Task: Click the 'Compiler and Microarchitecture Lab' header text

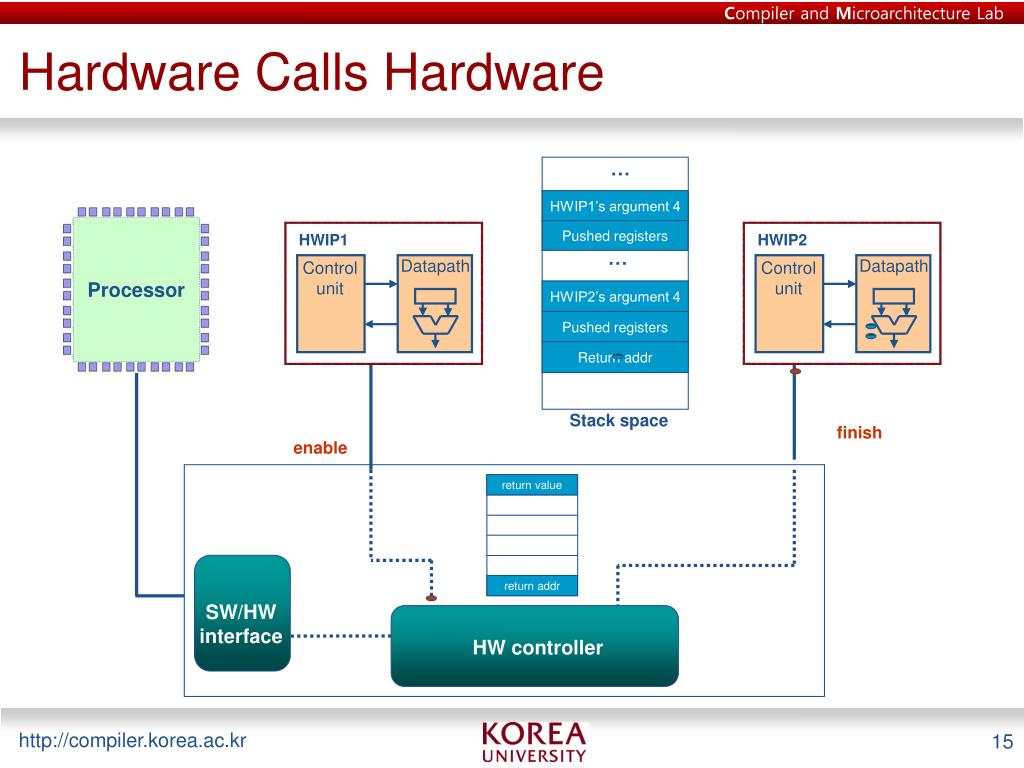Action: (863, 13)
